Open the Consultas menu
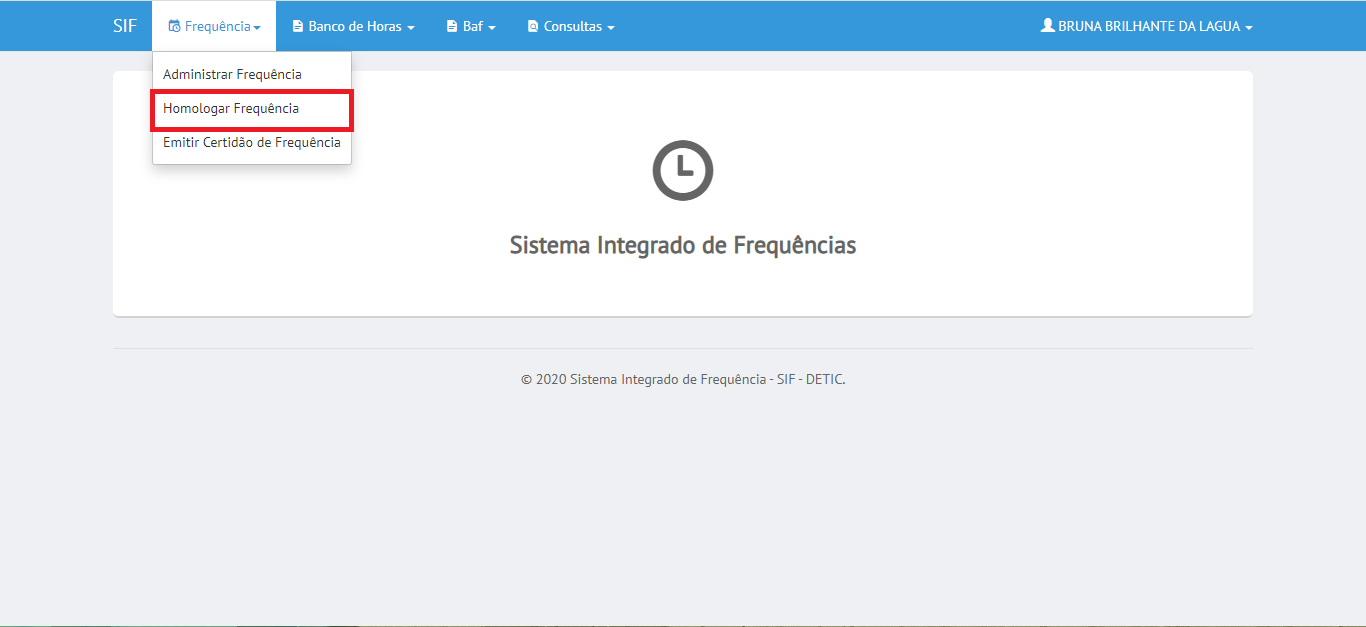1366x627 pixels. pyautogui.click(x=571, y=26)
